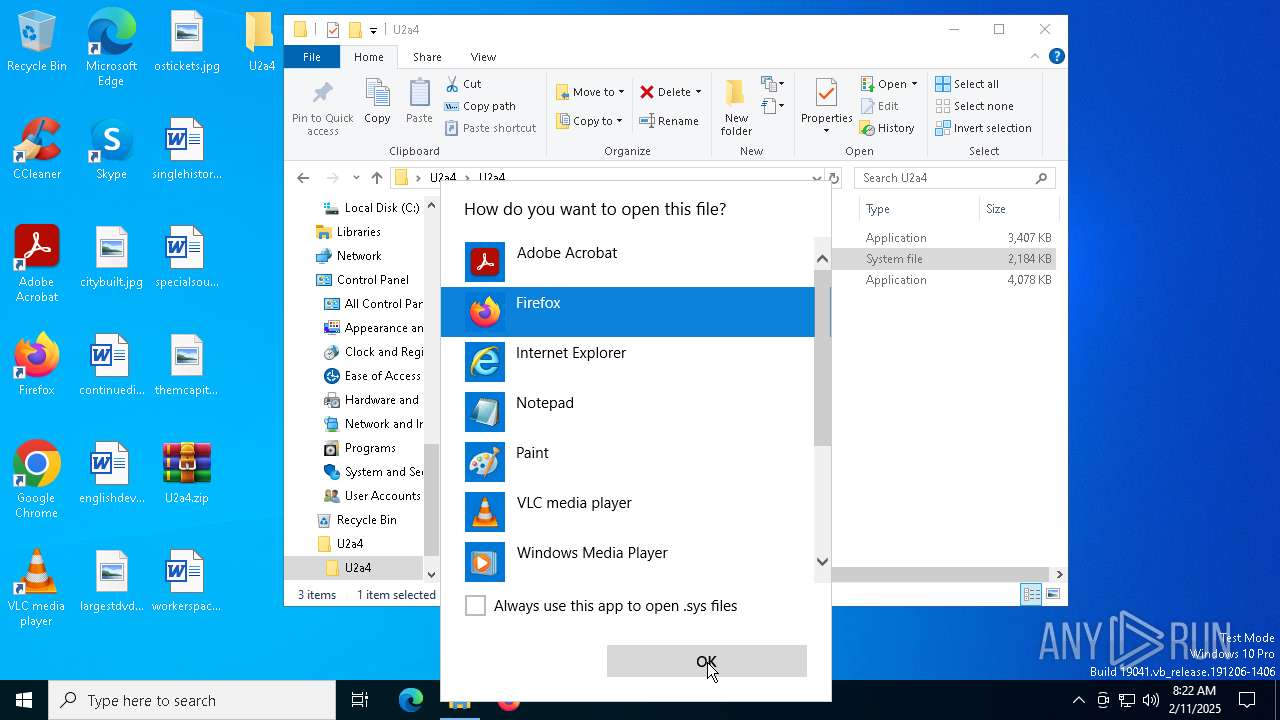Select Network in the navigation tree
This screenshot has width=1280, height=720.
point(358,256)
